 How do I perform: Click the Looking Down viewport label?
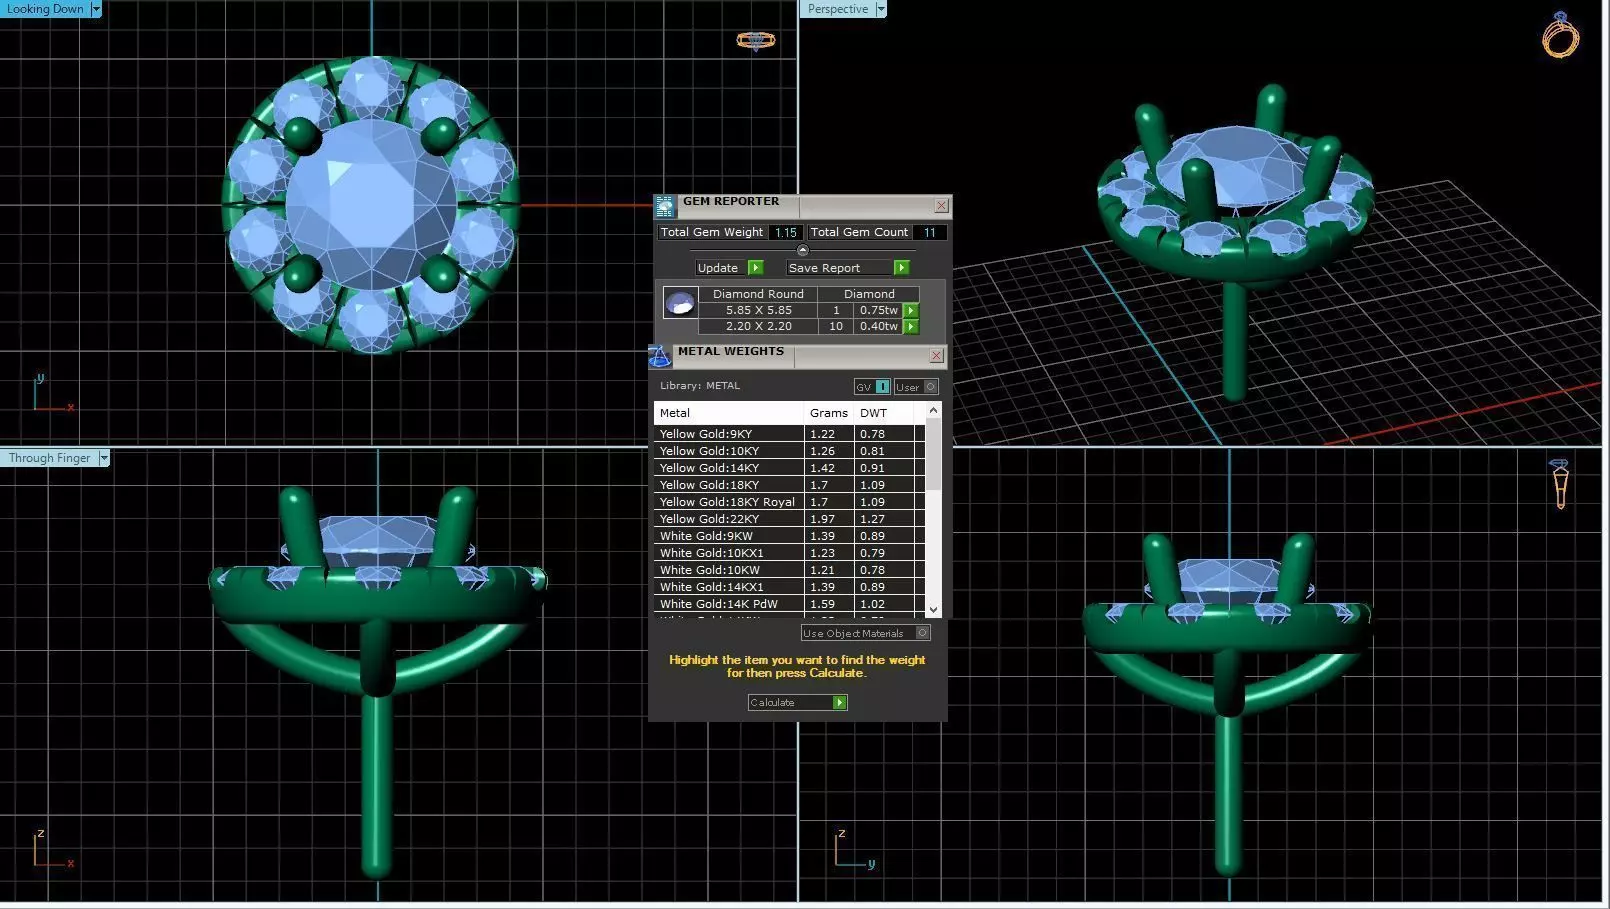pyautogui.click(x=46, y=9)
